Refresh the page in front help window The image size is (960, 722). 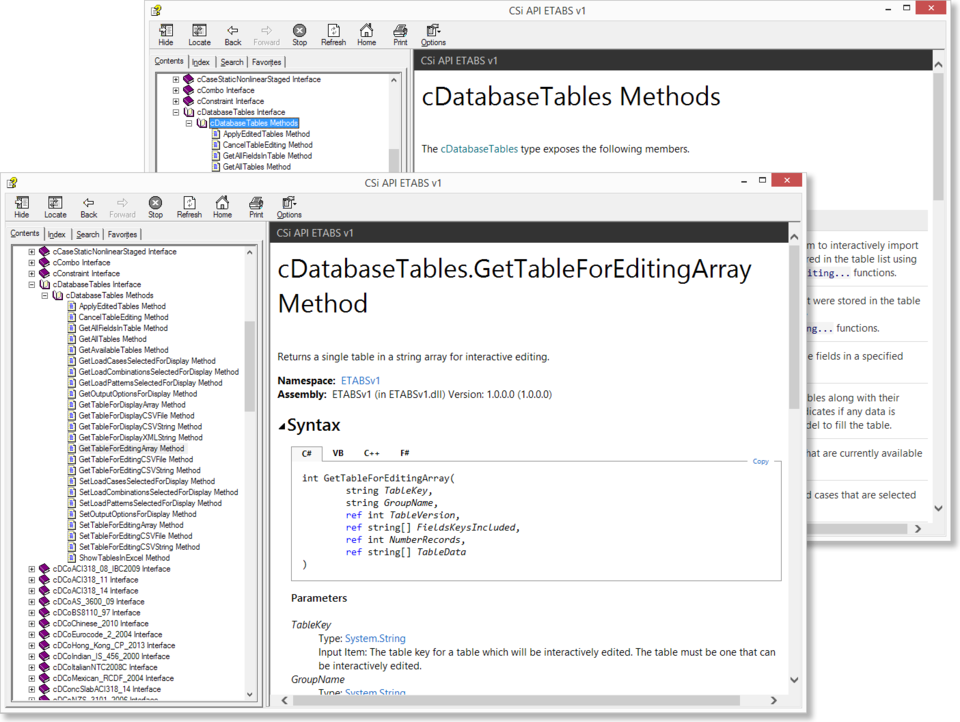[189, 207]
